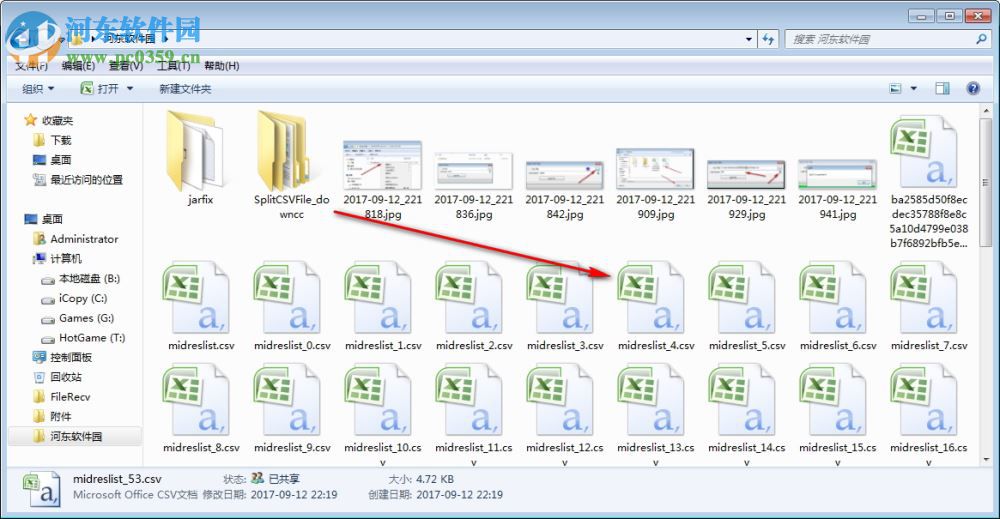
Task: Select the midreslist_0.csv file icon
Action: point(287,298)
